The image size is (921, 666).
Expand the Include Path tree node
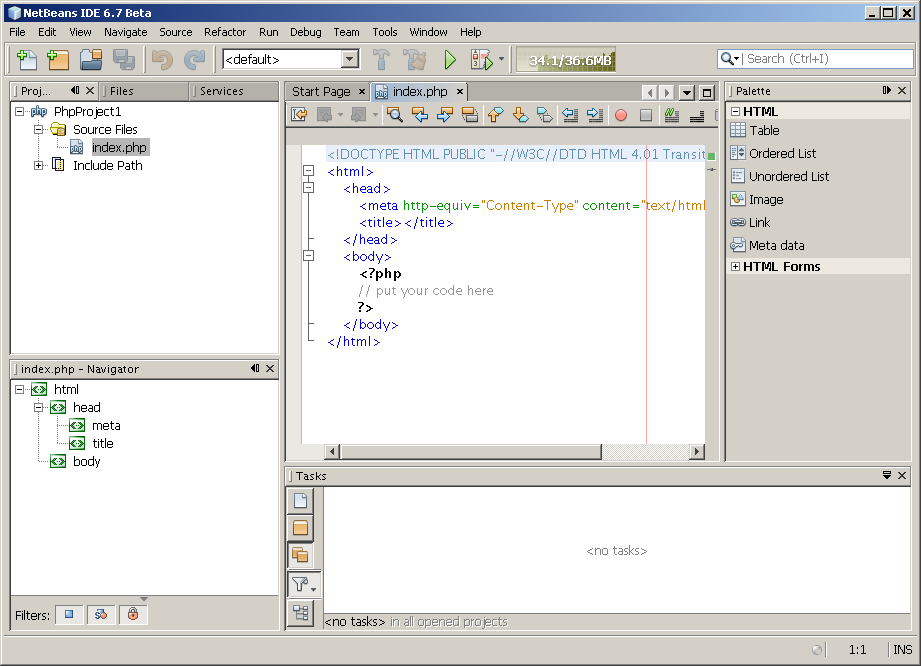click(x=39, y=166)
